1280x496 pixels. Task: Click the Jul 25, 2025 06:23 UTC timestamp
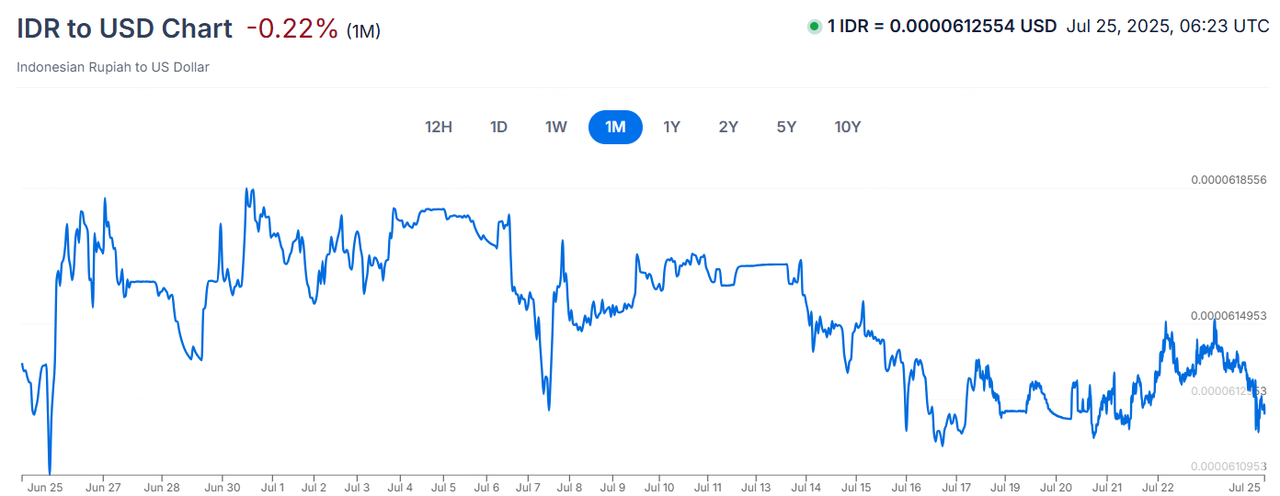coord(1169,27)
